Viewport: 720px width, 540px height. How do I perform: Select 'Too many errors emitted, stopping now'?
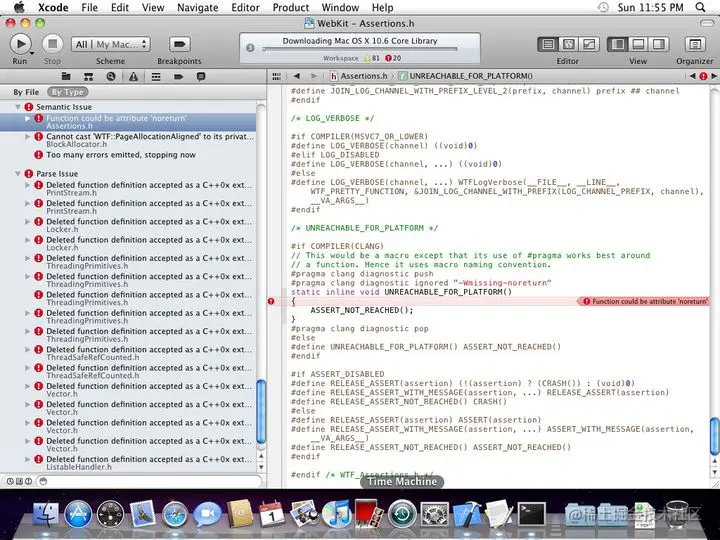coord(121,155)
